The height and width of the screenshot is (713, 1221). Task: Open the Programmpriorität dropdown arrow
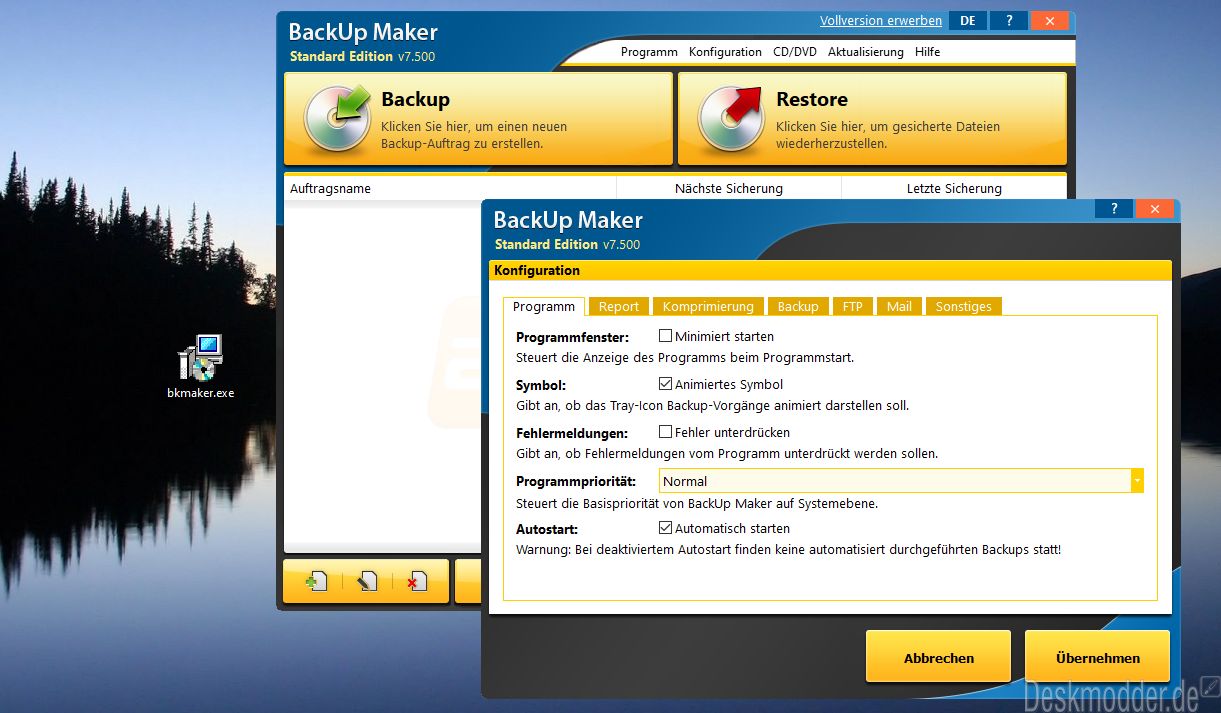click(1137, 481)
